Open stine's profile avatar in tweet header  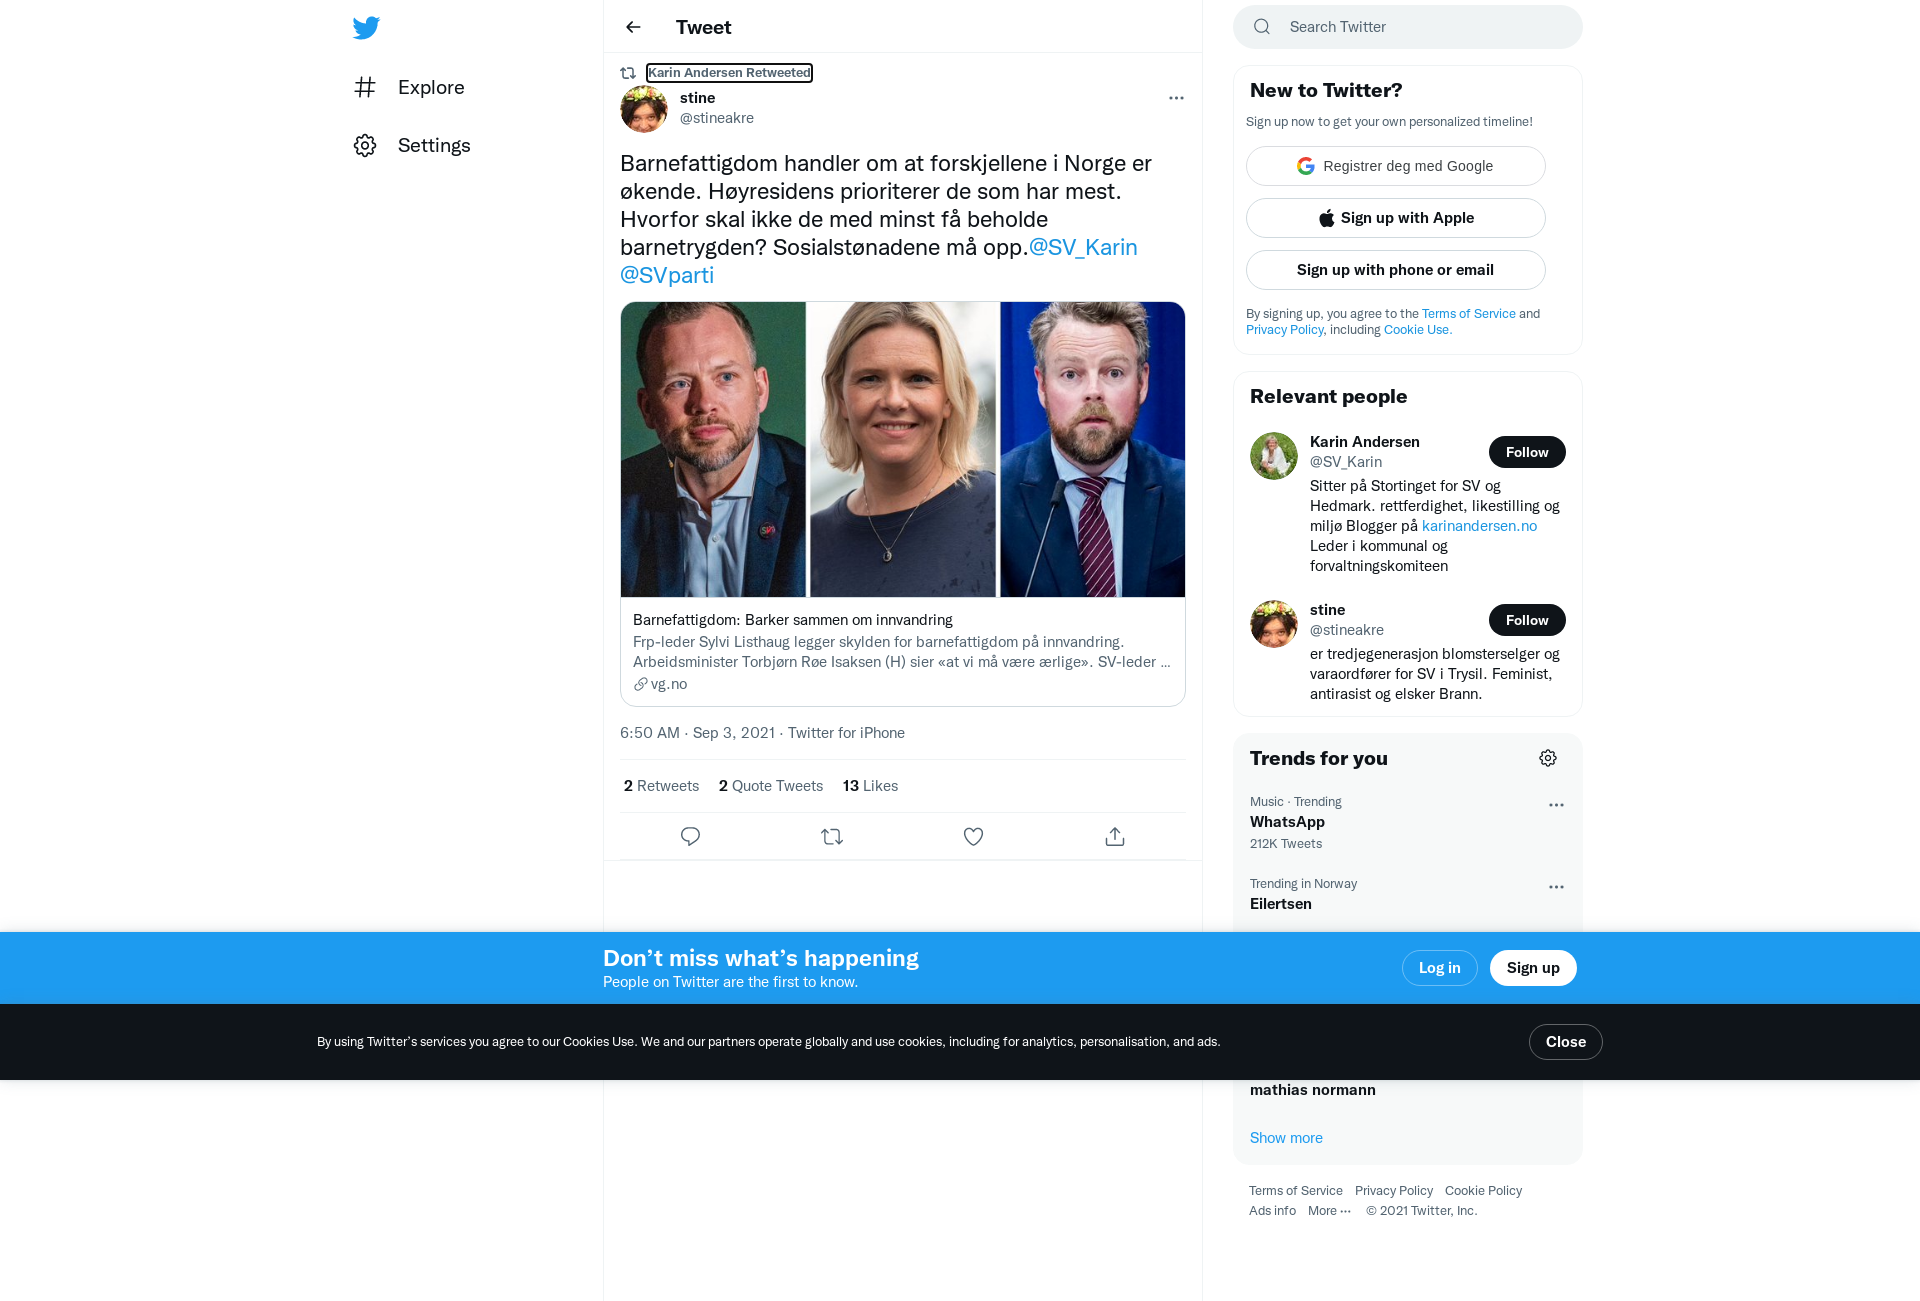(x=644, y=109)
